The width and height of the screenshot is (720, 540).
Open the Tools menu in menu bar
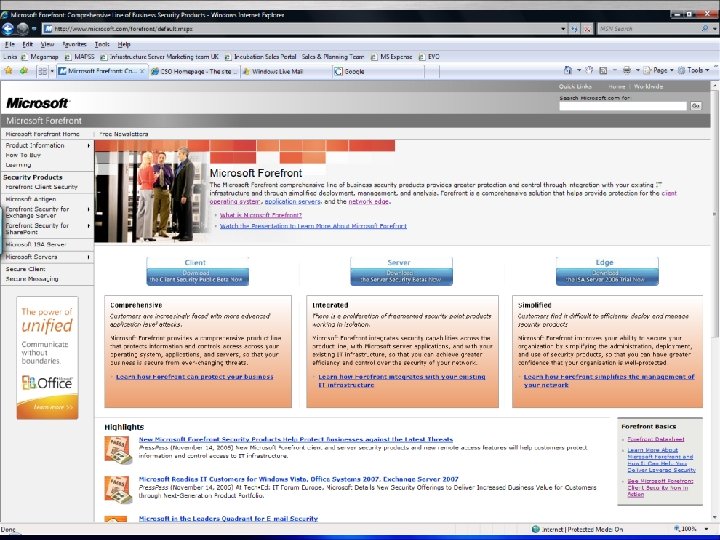(x=102, y=44)
